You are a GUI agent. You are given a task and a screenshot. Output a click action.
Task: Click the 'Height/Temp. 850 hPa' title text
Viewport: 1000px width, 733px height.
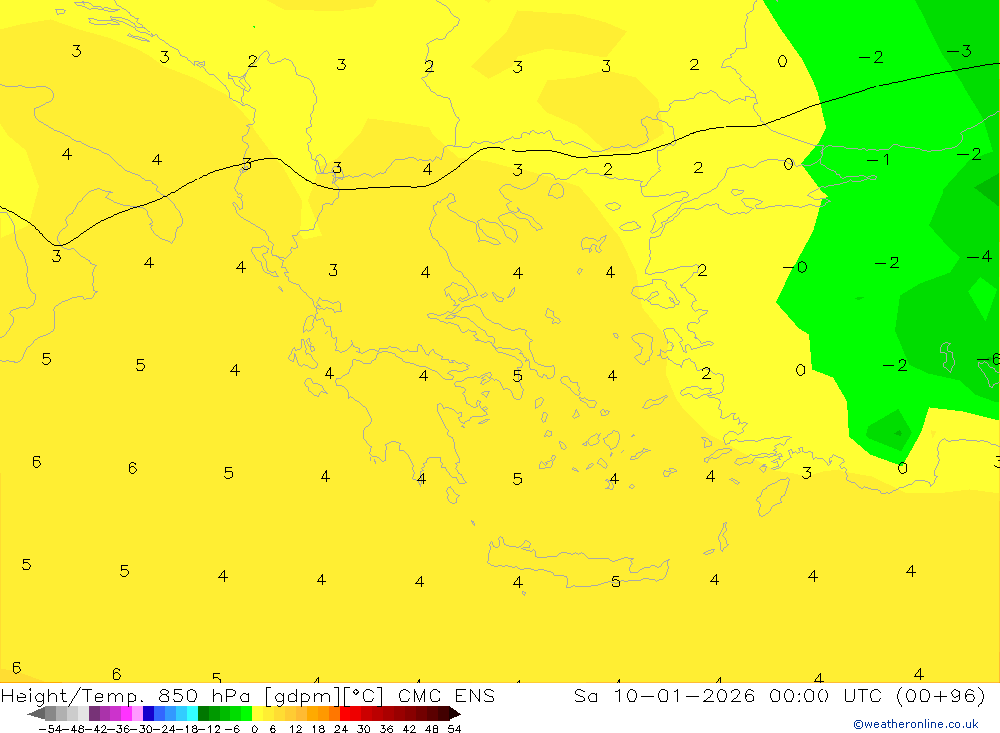coord(125,696)
